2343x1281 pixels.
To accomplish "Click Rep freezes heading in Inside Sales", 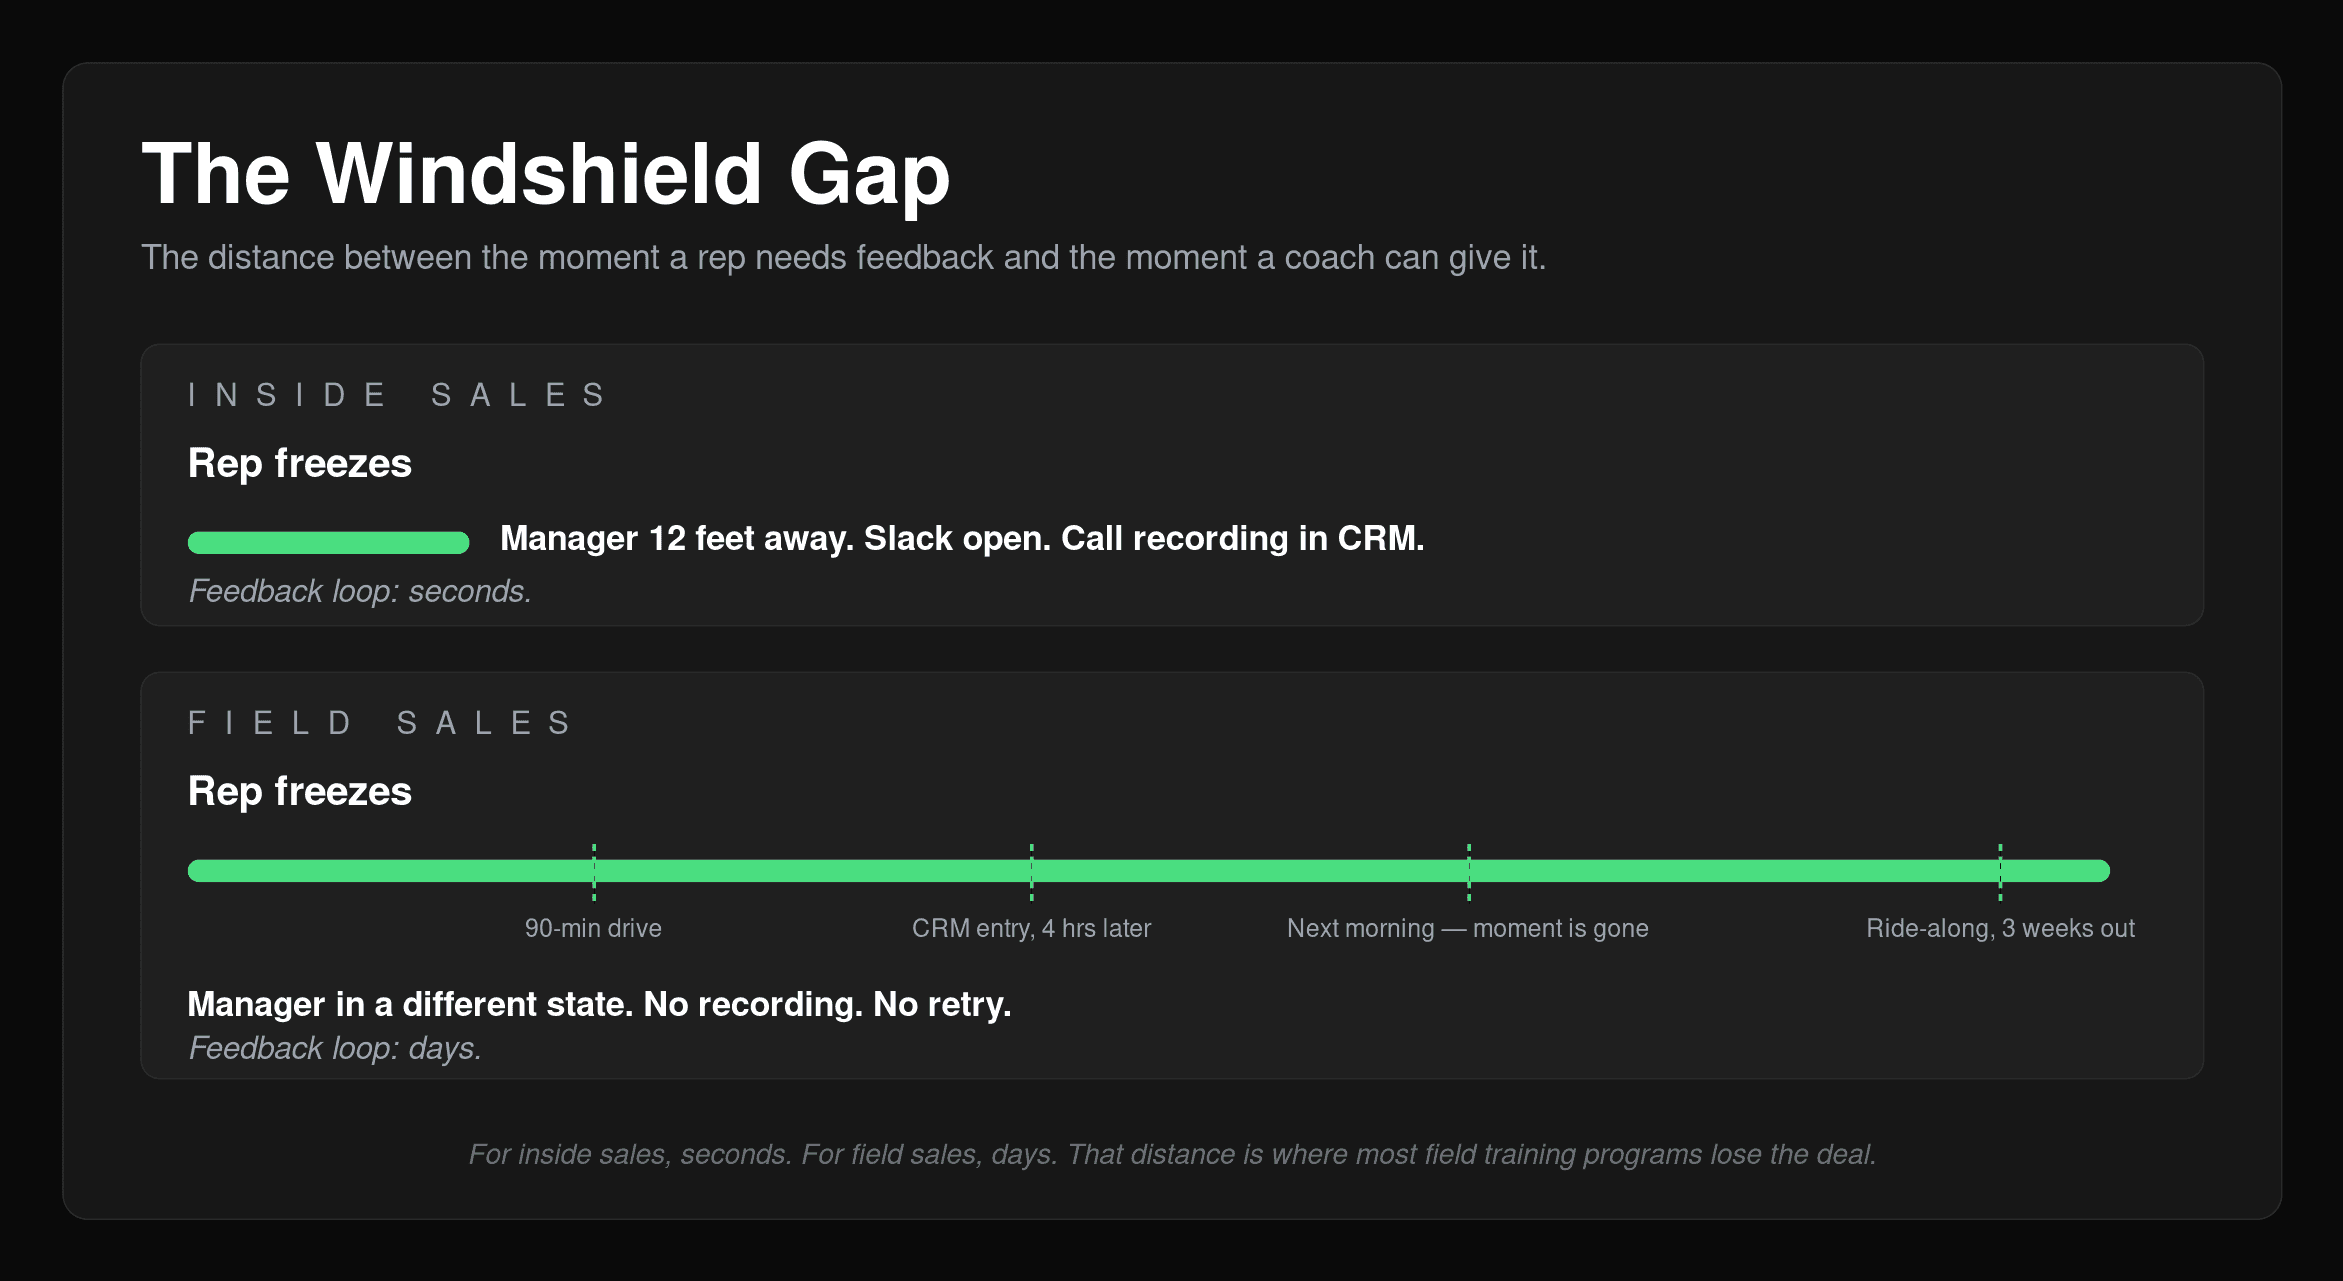I will (x=300, y=464).
